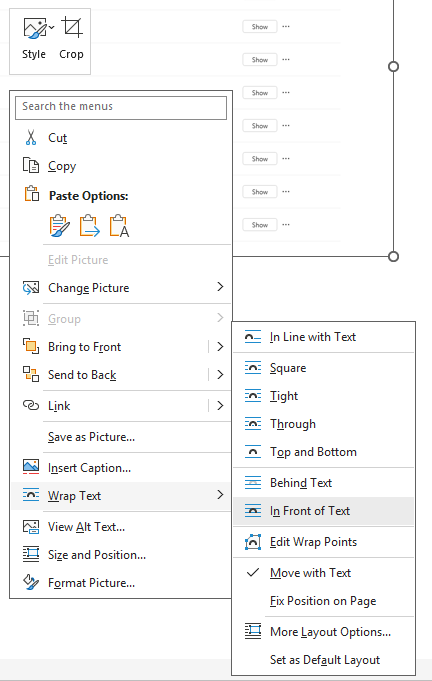432x681 pixels.
Task: Click the third Show button
Action: [260, 93]
